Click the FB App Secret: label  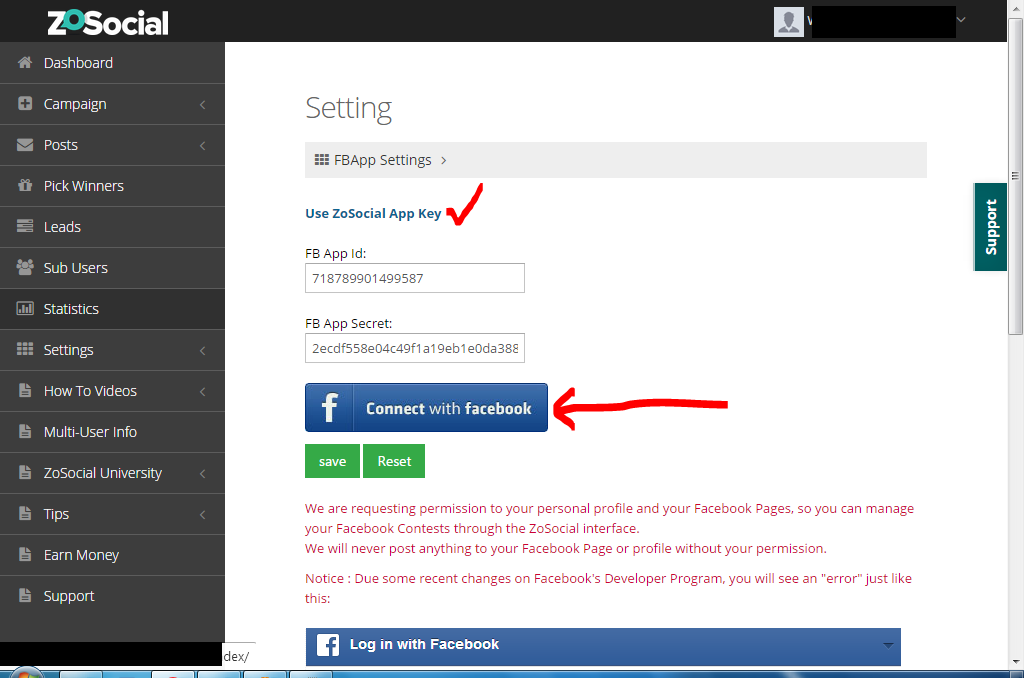349,323
